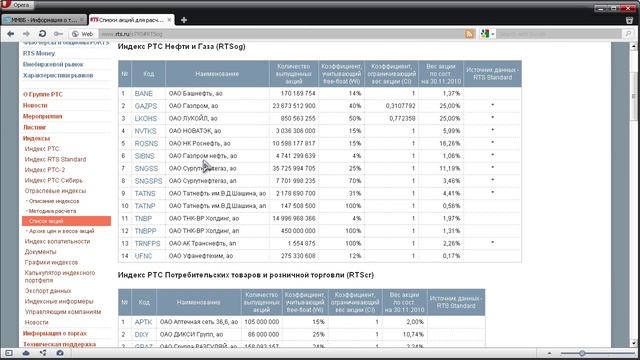
Task: Open Методика расчета sublink
Action: point(51,211)
